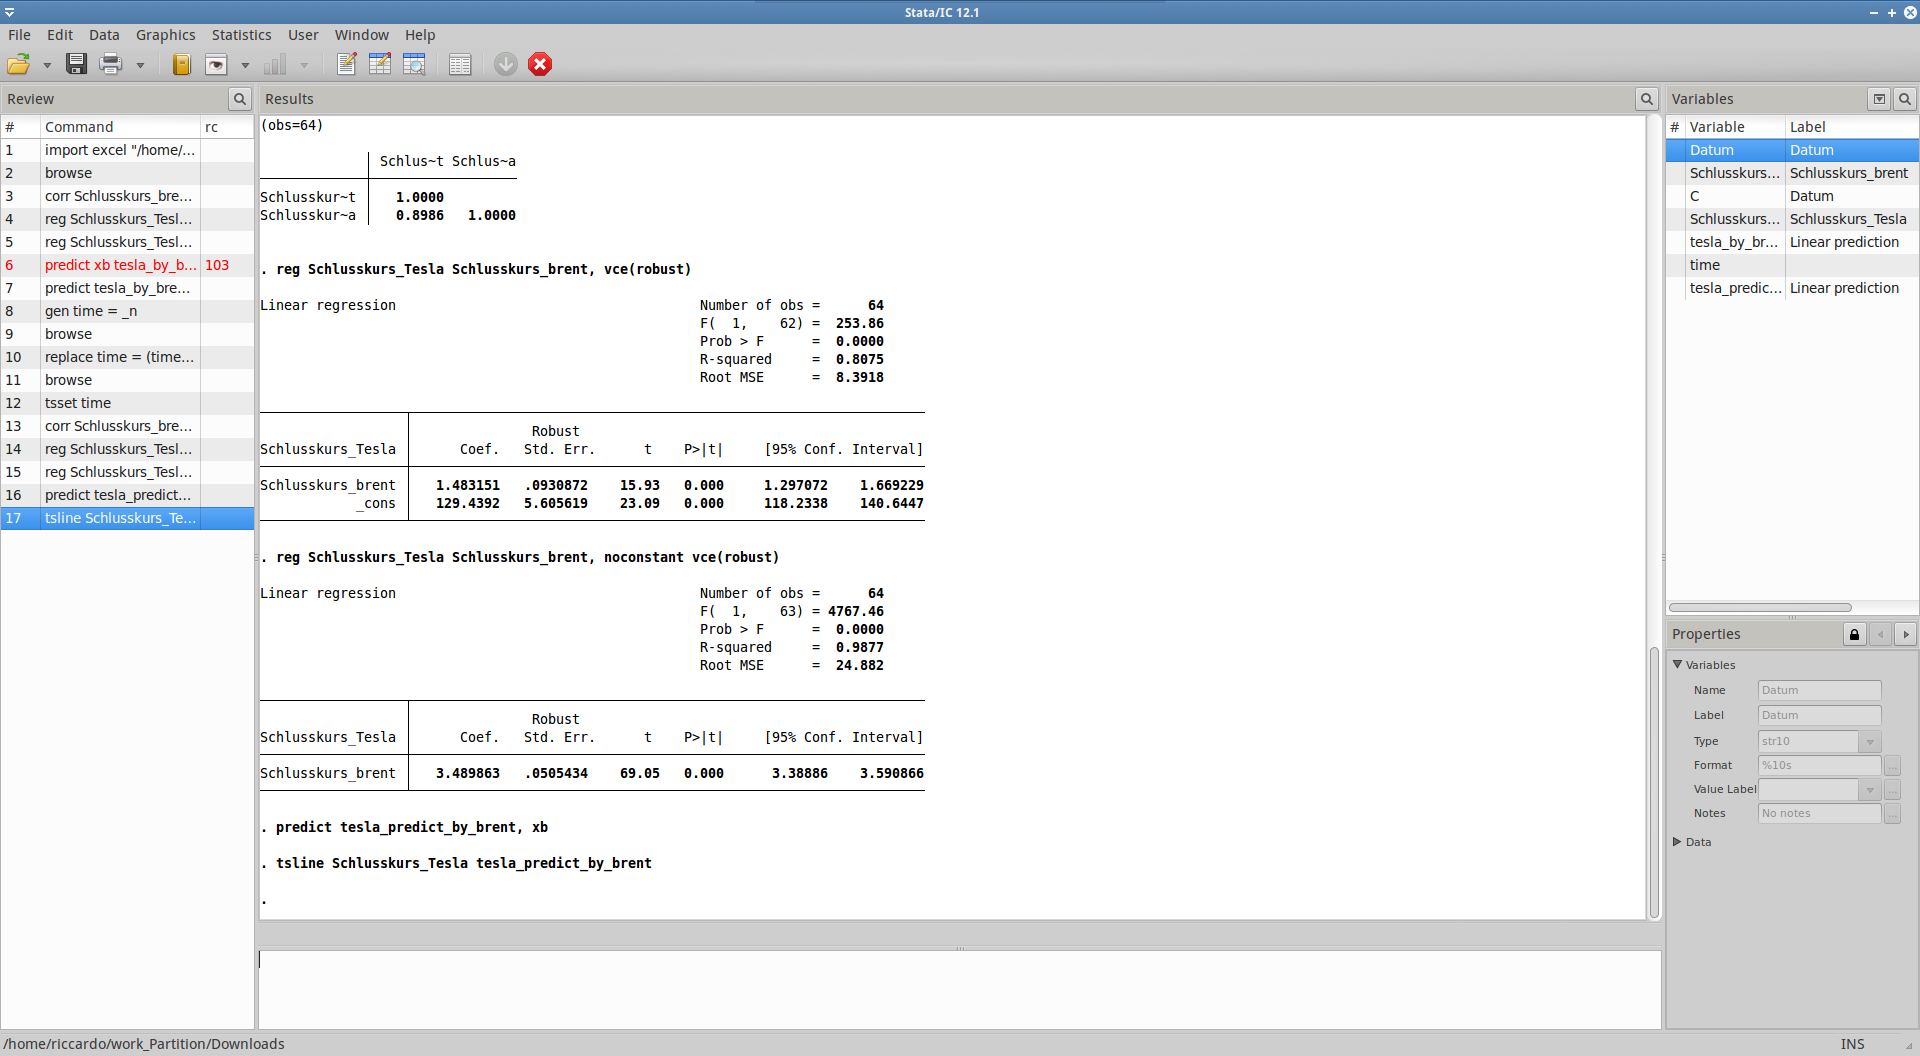The width and height of the screenshot is (1920, 1056).
Task: Click the Notes field showing No notes
Action: tap(1819, 814)
